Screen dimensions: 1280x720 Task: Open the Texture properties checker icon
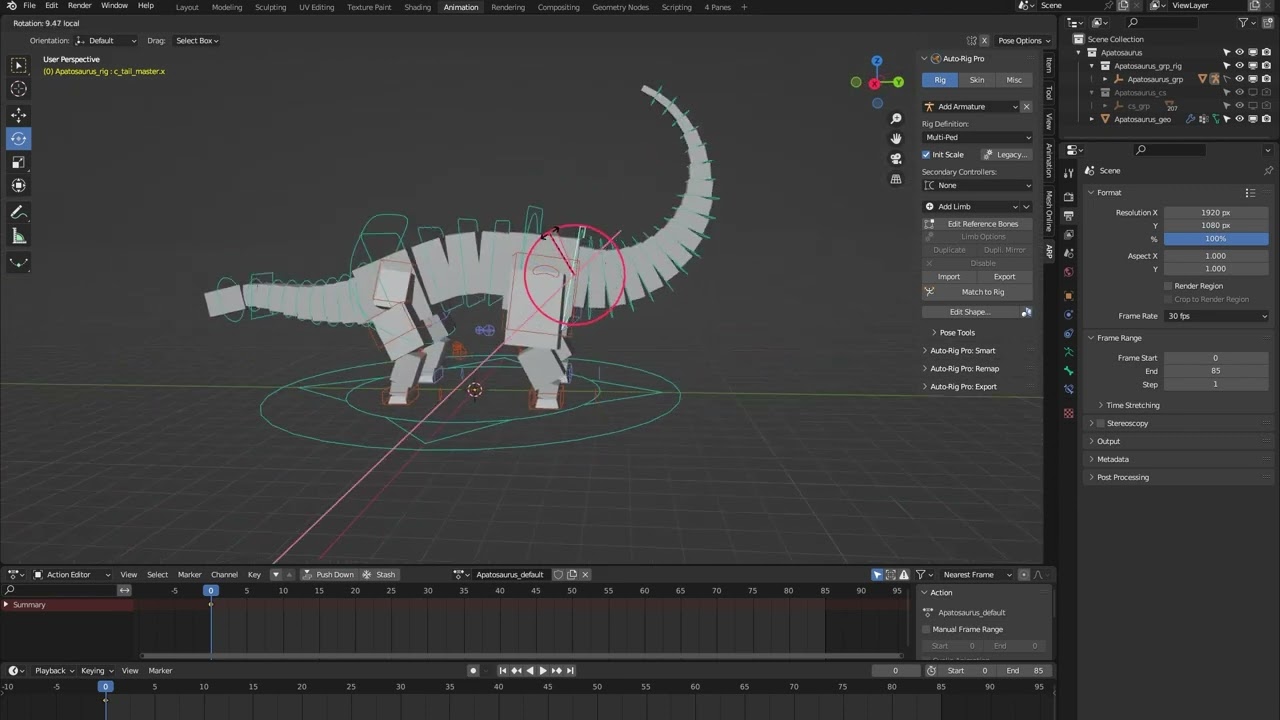tap(1069, 413)
